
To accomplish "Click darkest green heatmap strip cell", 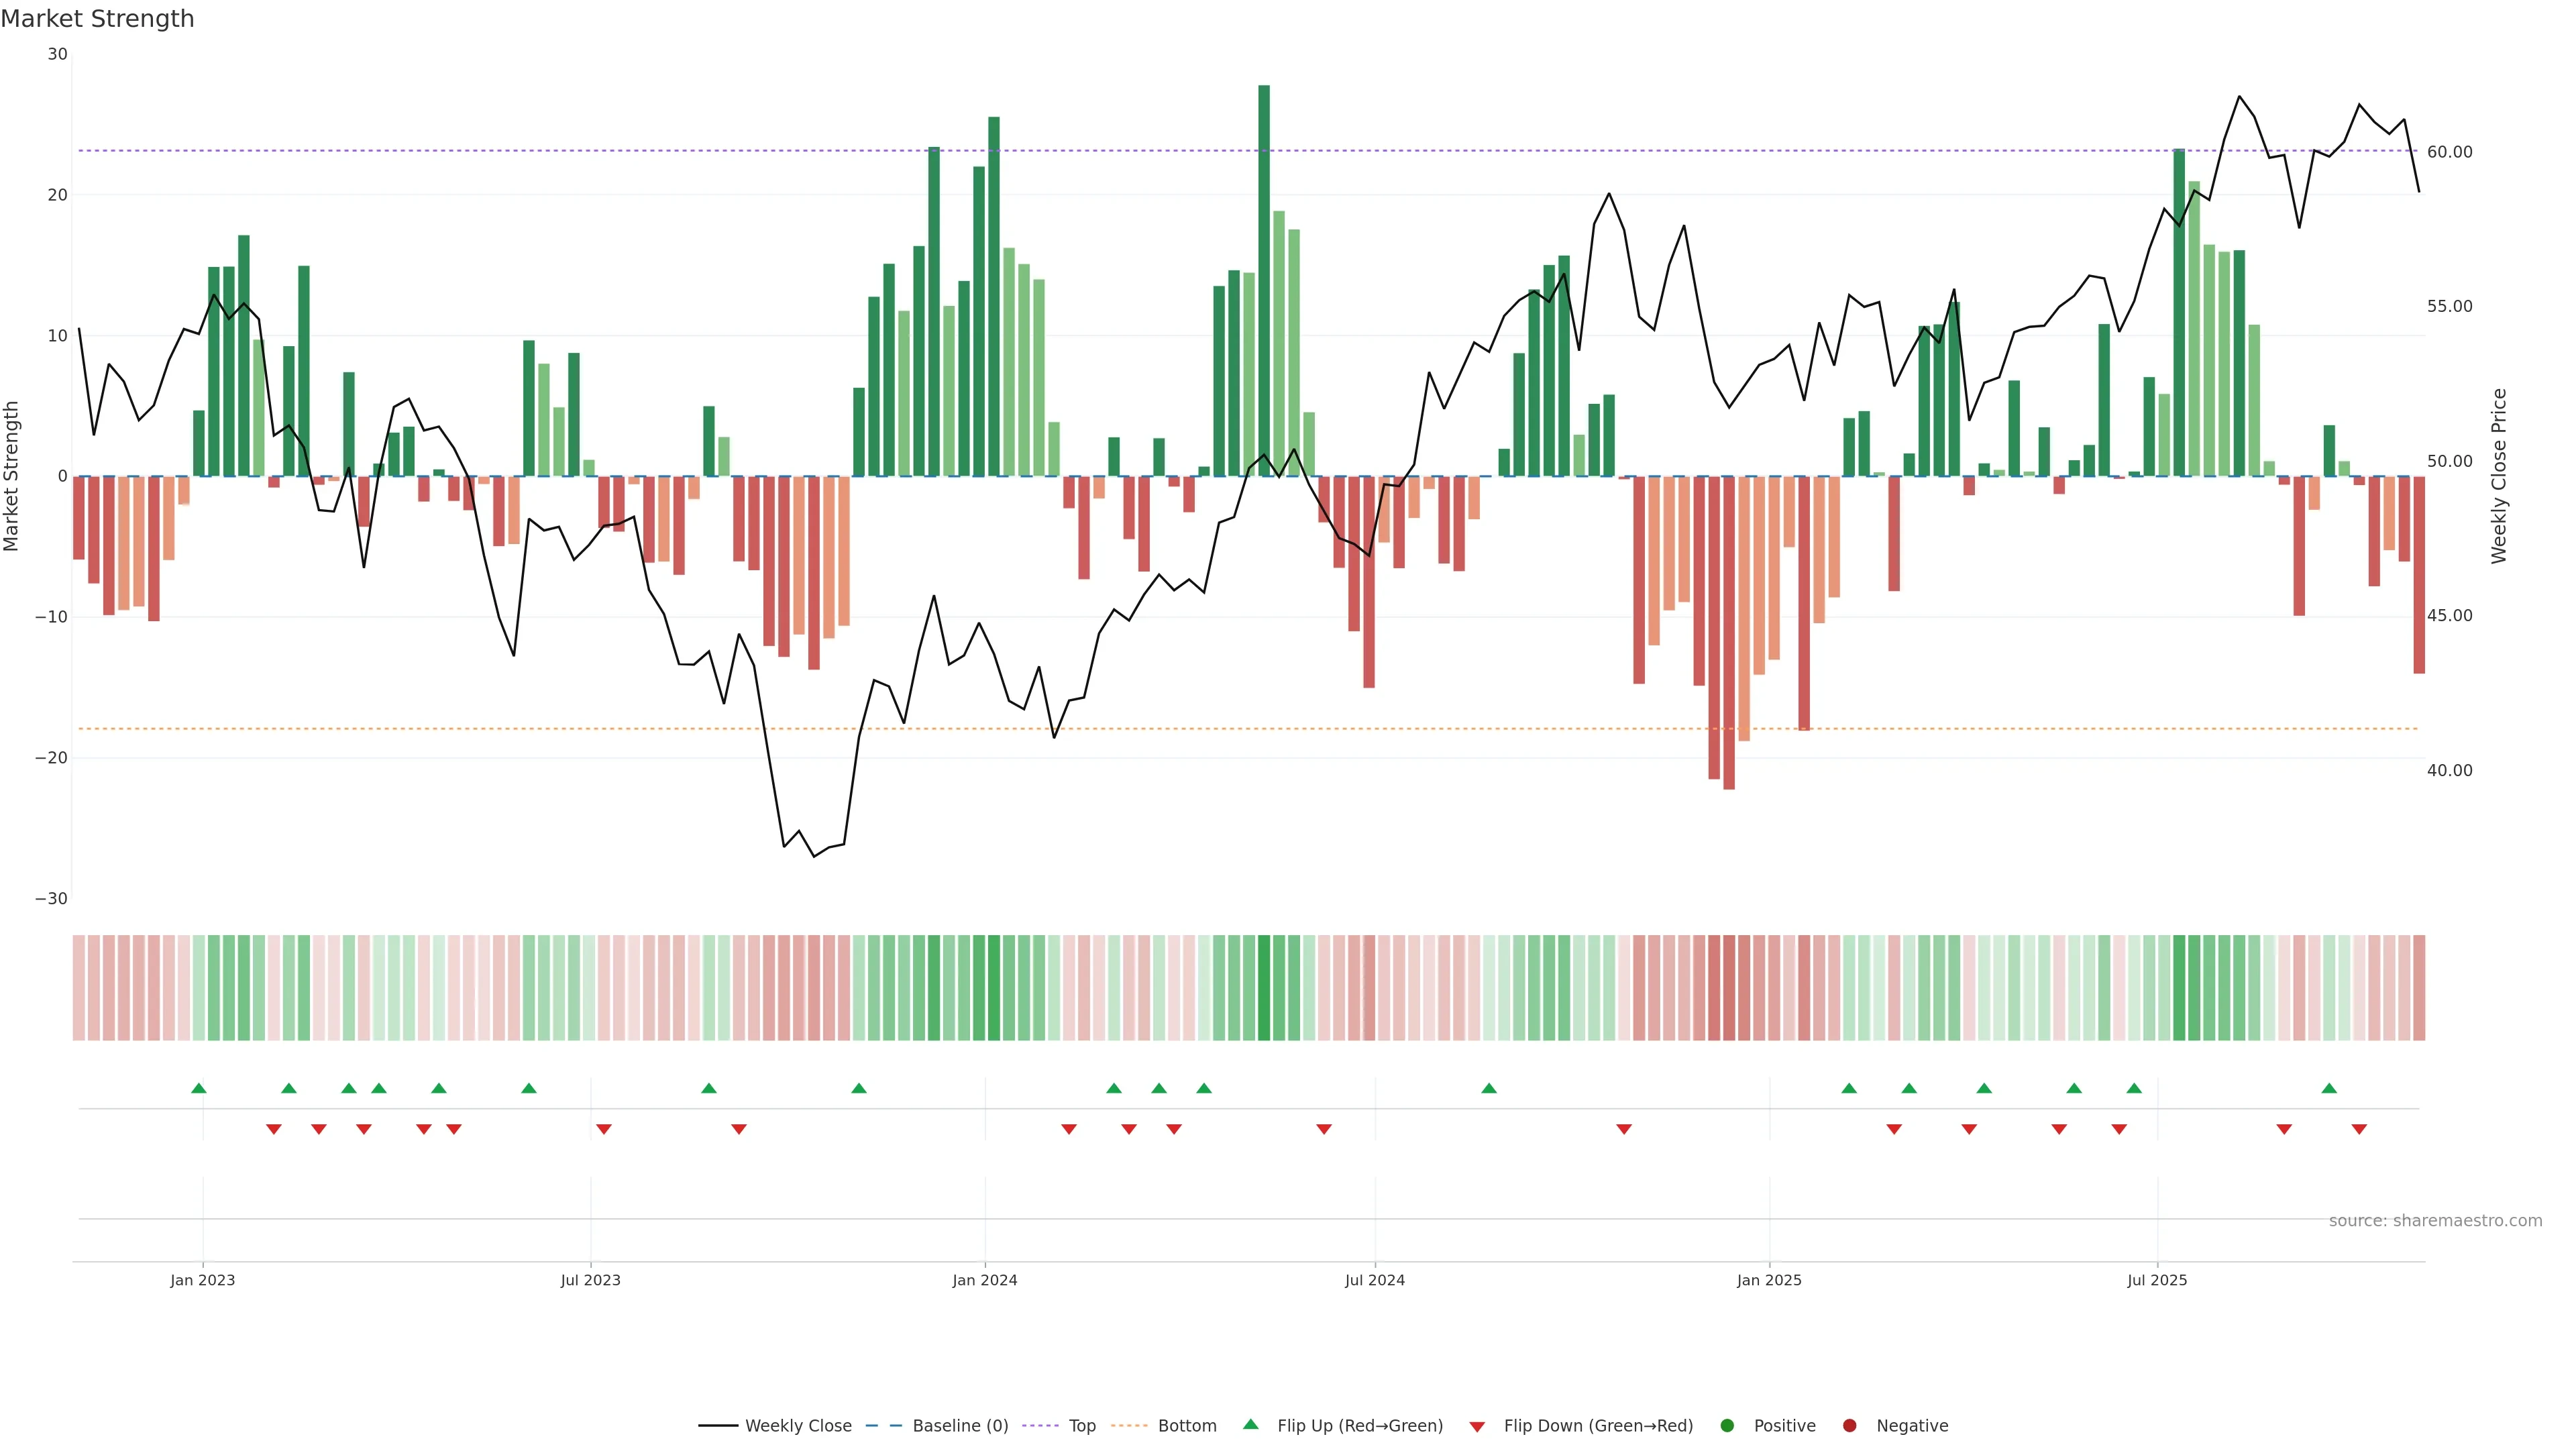I will tap(1264, 987).
